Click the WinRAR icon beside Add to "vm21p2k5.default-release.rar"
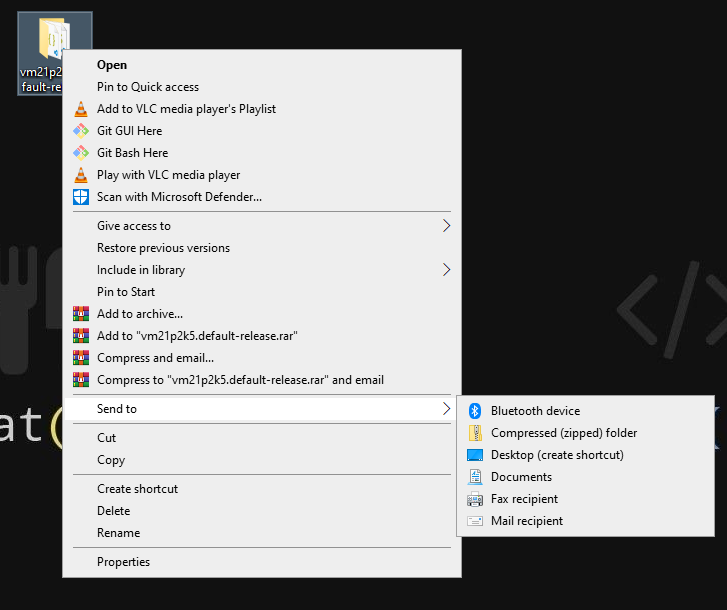 click(x=81, y=336)
